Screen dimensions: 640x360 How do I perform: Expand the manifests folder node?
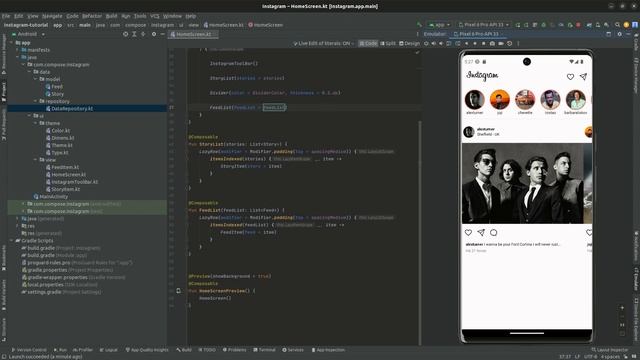[18, 50]
